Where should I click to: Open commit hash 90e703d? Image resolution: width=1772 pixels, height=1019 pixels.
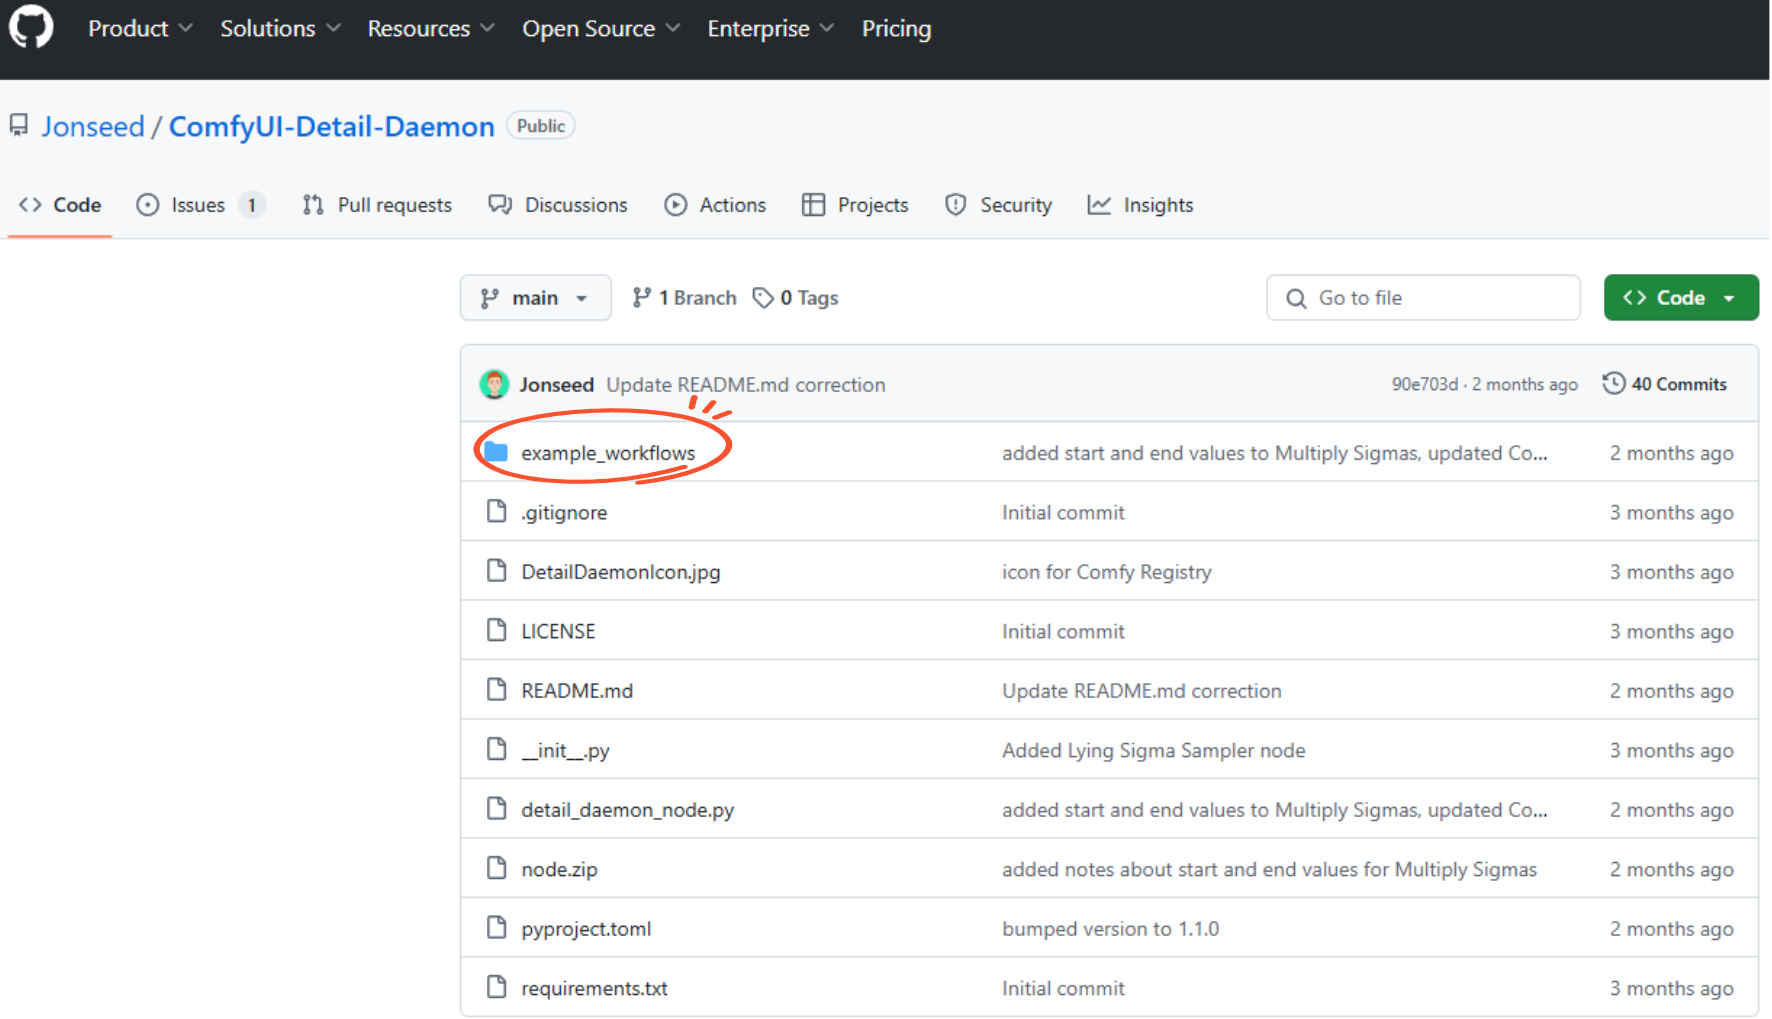tap(1425, 385)
